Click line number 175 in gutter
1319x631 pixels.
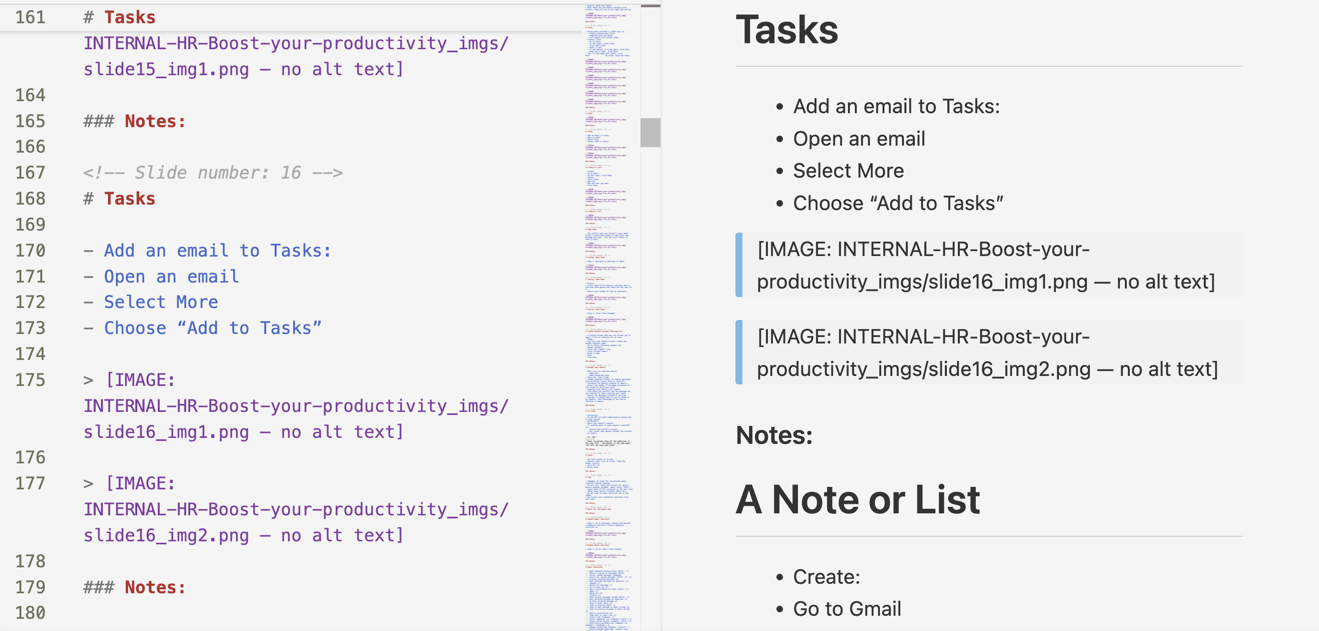pyautogui.click(x=30, y=380)
